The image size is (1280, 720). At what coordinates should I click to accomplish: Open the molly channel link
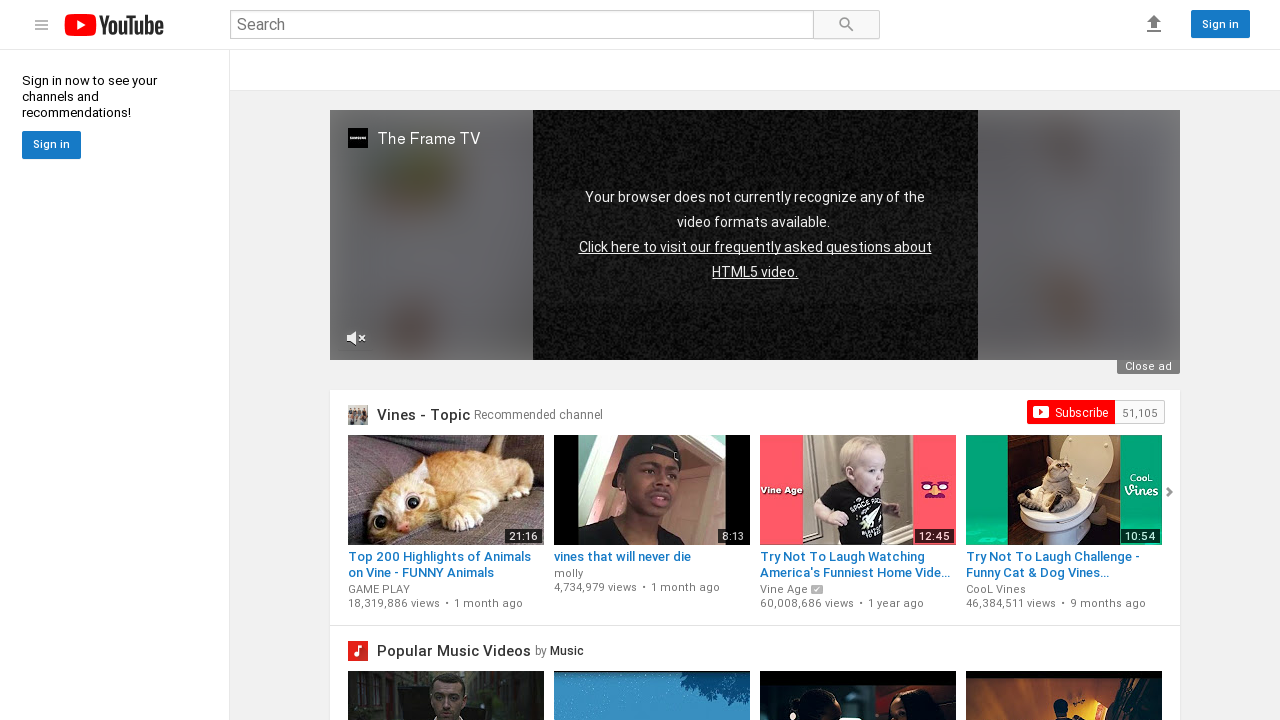[x=569, y=573]
